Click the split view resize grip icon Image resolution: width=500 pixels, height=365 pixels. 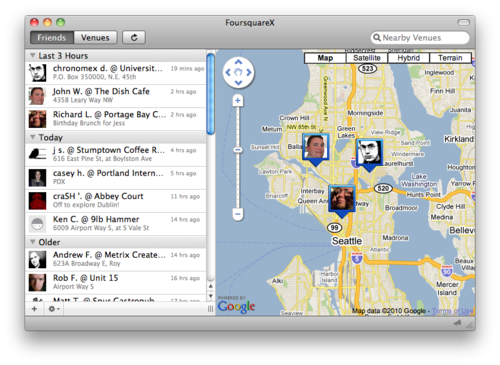point(210,309)
